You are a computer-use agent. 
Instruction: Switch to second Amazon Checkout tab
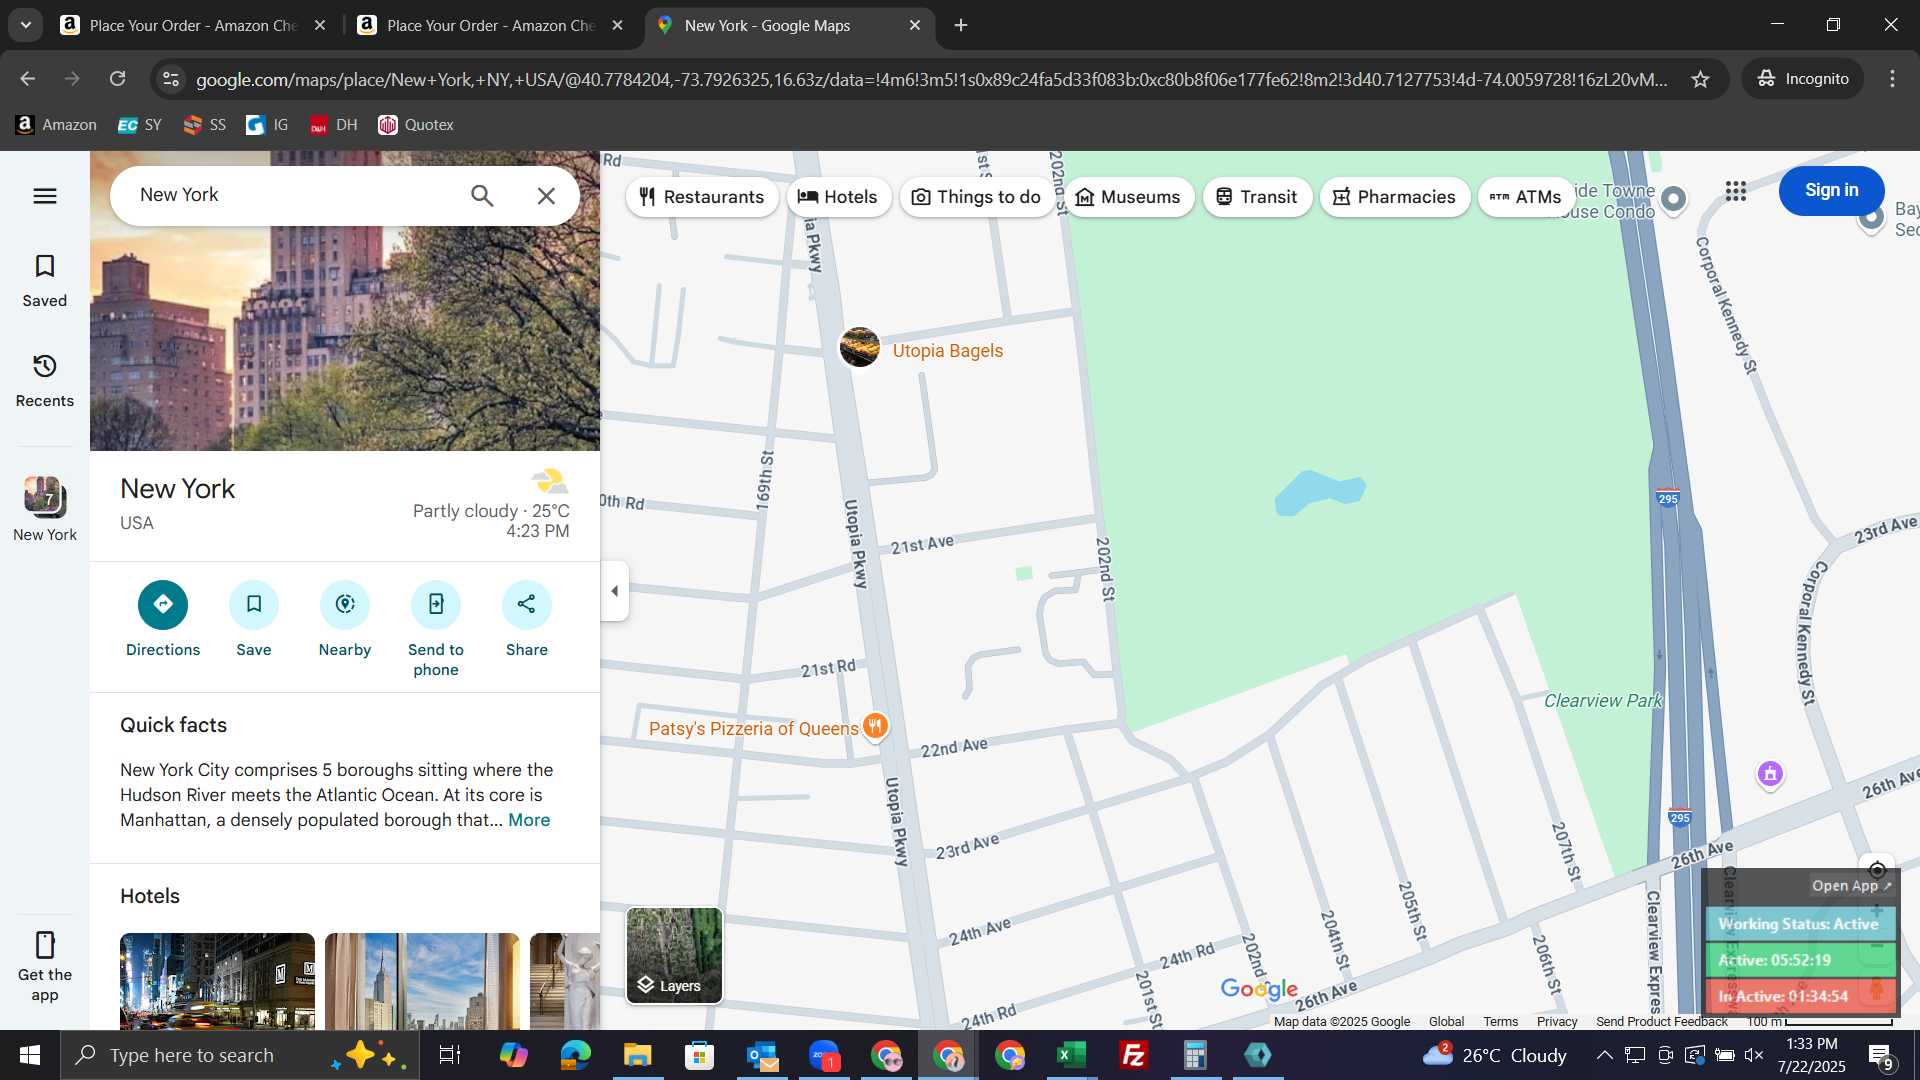(x=490, y=25)
